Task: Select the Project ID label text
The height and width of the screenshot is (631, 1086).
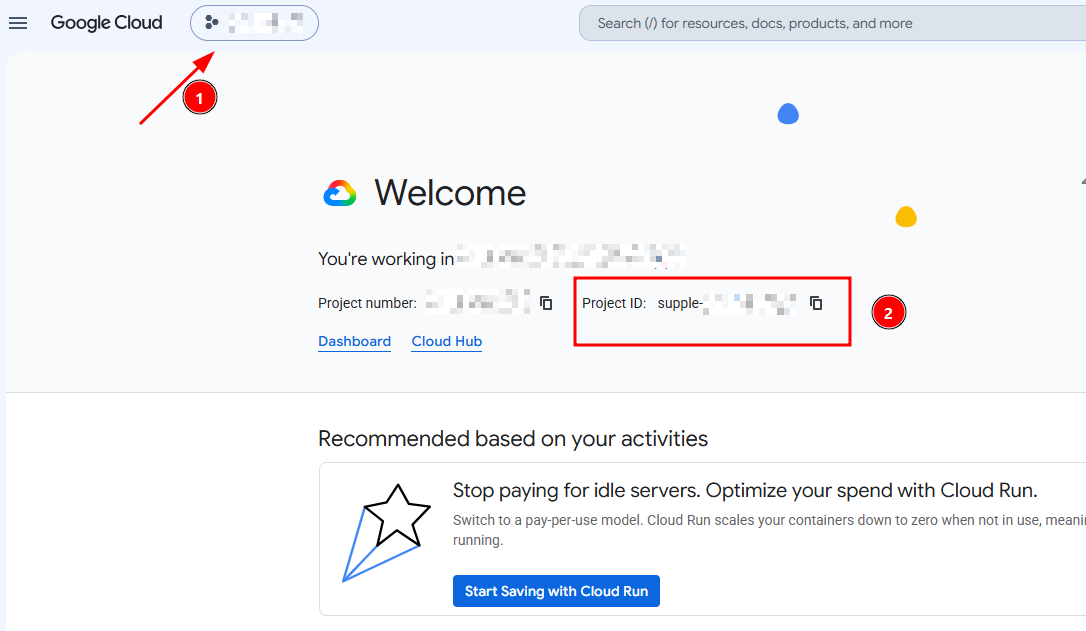Action: coord(614,303)
